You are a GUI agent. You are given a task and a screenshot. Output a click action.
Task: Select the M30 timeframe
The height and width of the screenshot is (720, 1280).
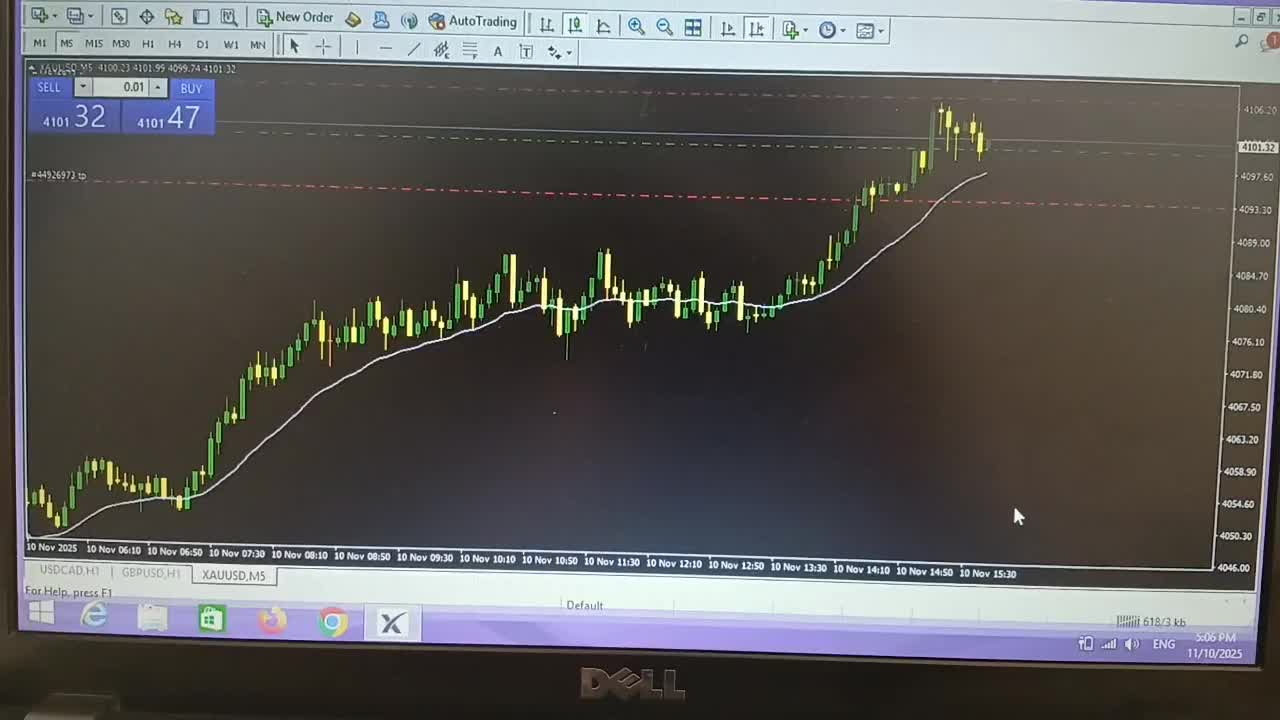tap(121, 44)
